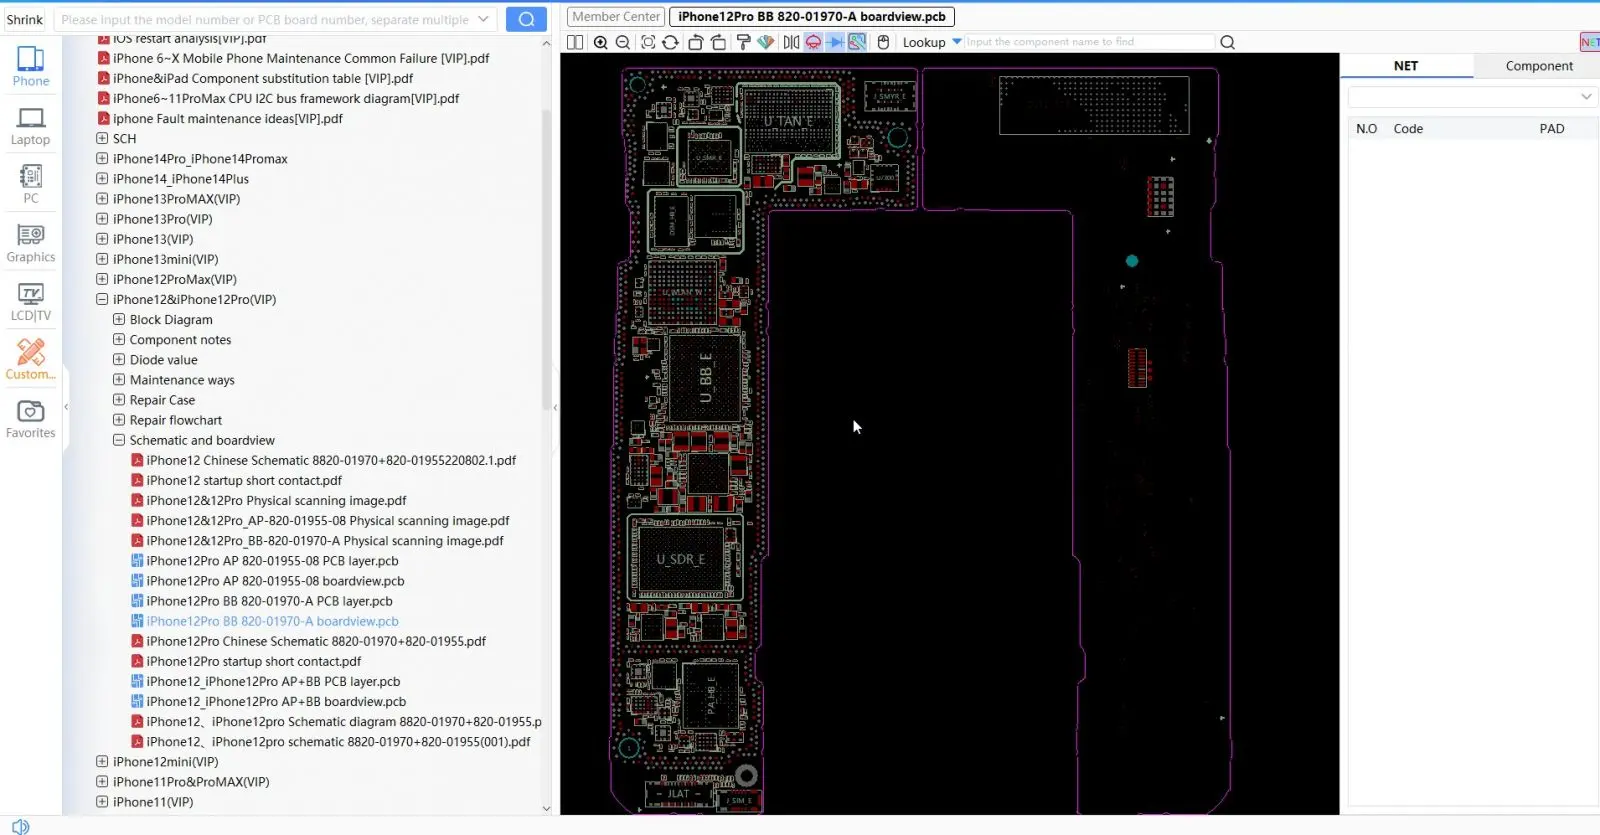Click the mouse mode icon
Screen dimensions: 1600x835
point(883,42)
